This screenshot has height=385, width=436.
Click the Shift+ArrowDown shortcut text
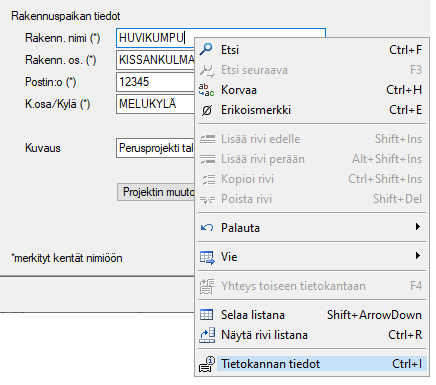[x=374, y=315]
